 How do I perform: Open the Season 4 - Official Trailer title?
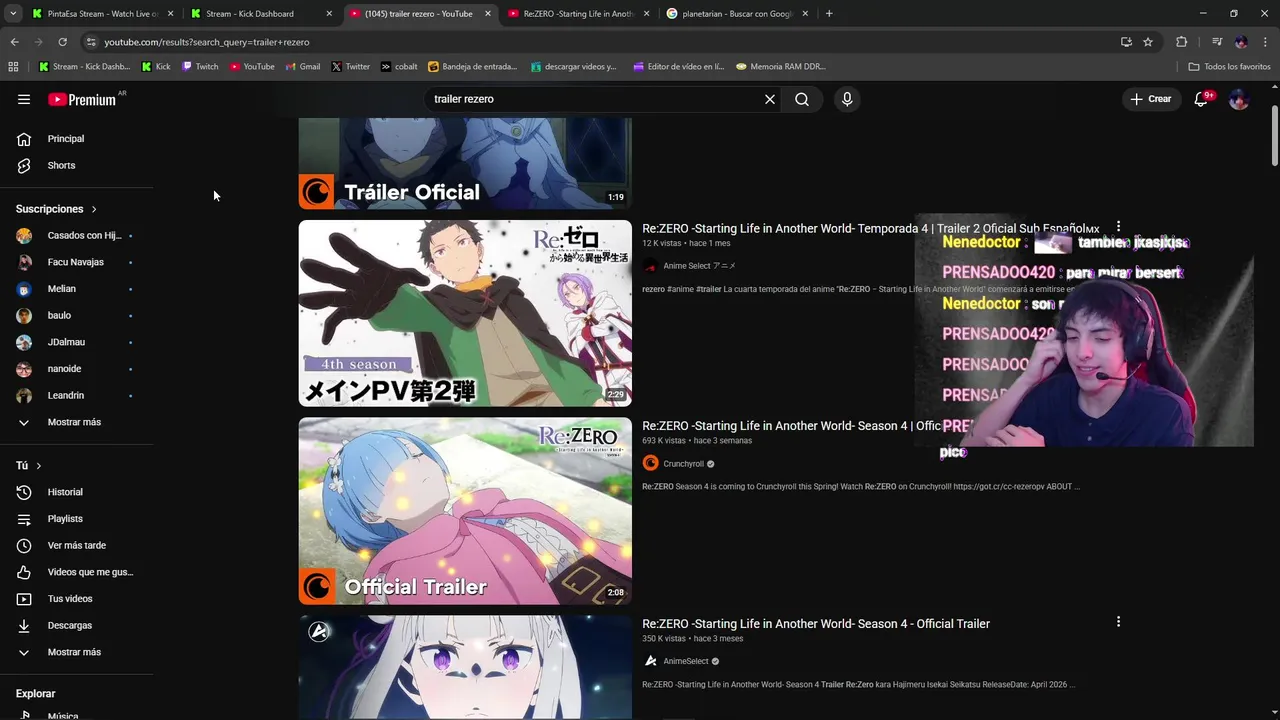816,623
